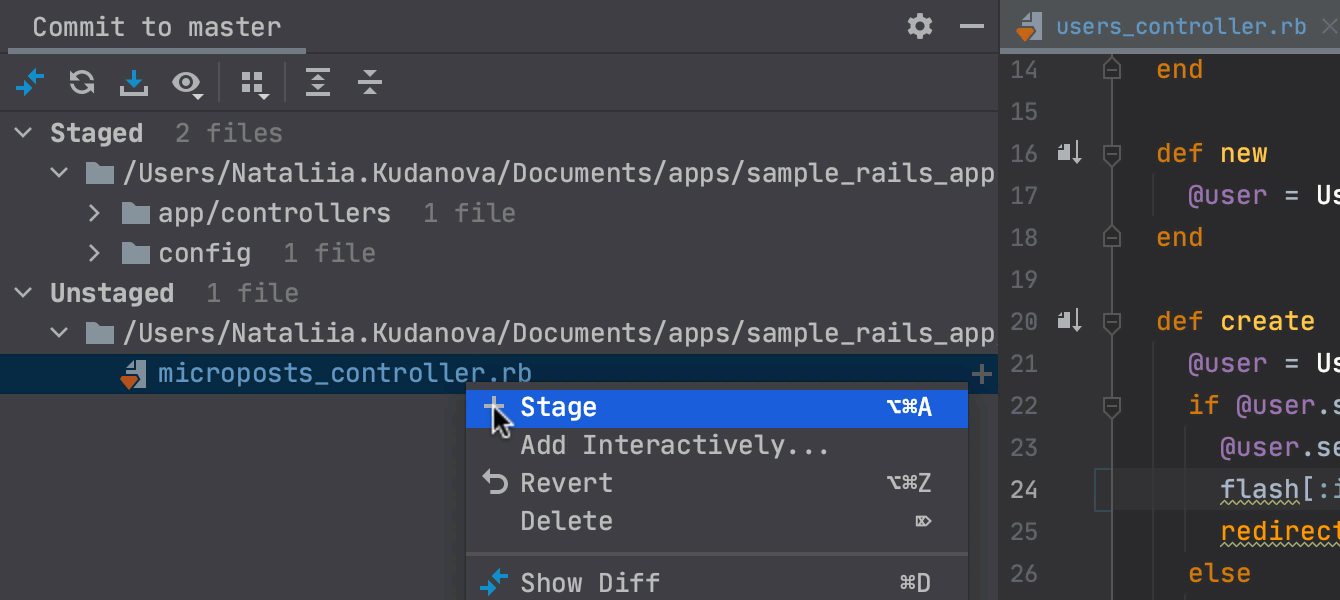Click the gutter change marker at line 16
Viewport: 1340px width, 600px height.
pyautogui.click(x=1068, y=153)
